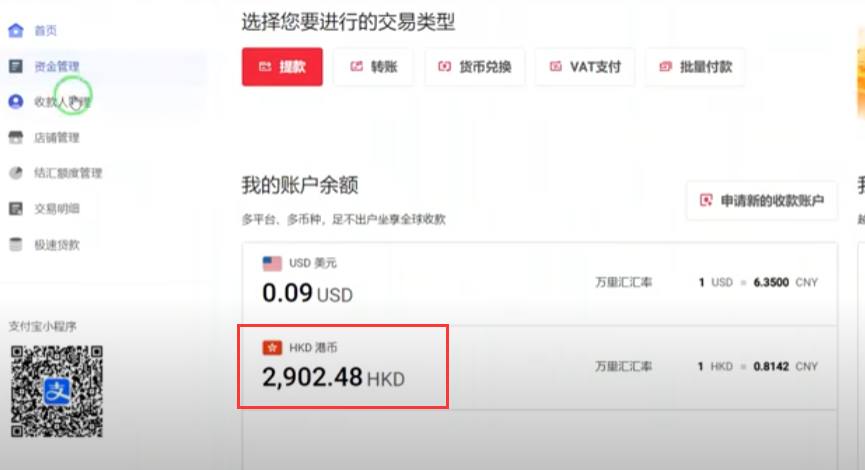Screen dimensions: 865x470
Task: Click the 首页 label in the sidebar
Action: (45, 30)
